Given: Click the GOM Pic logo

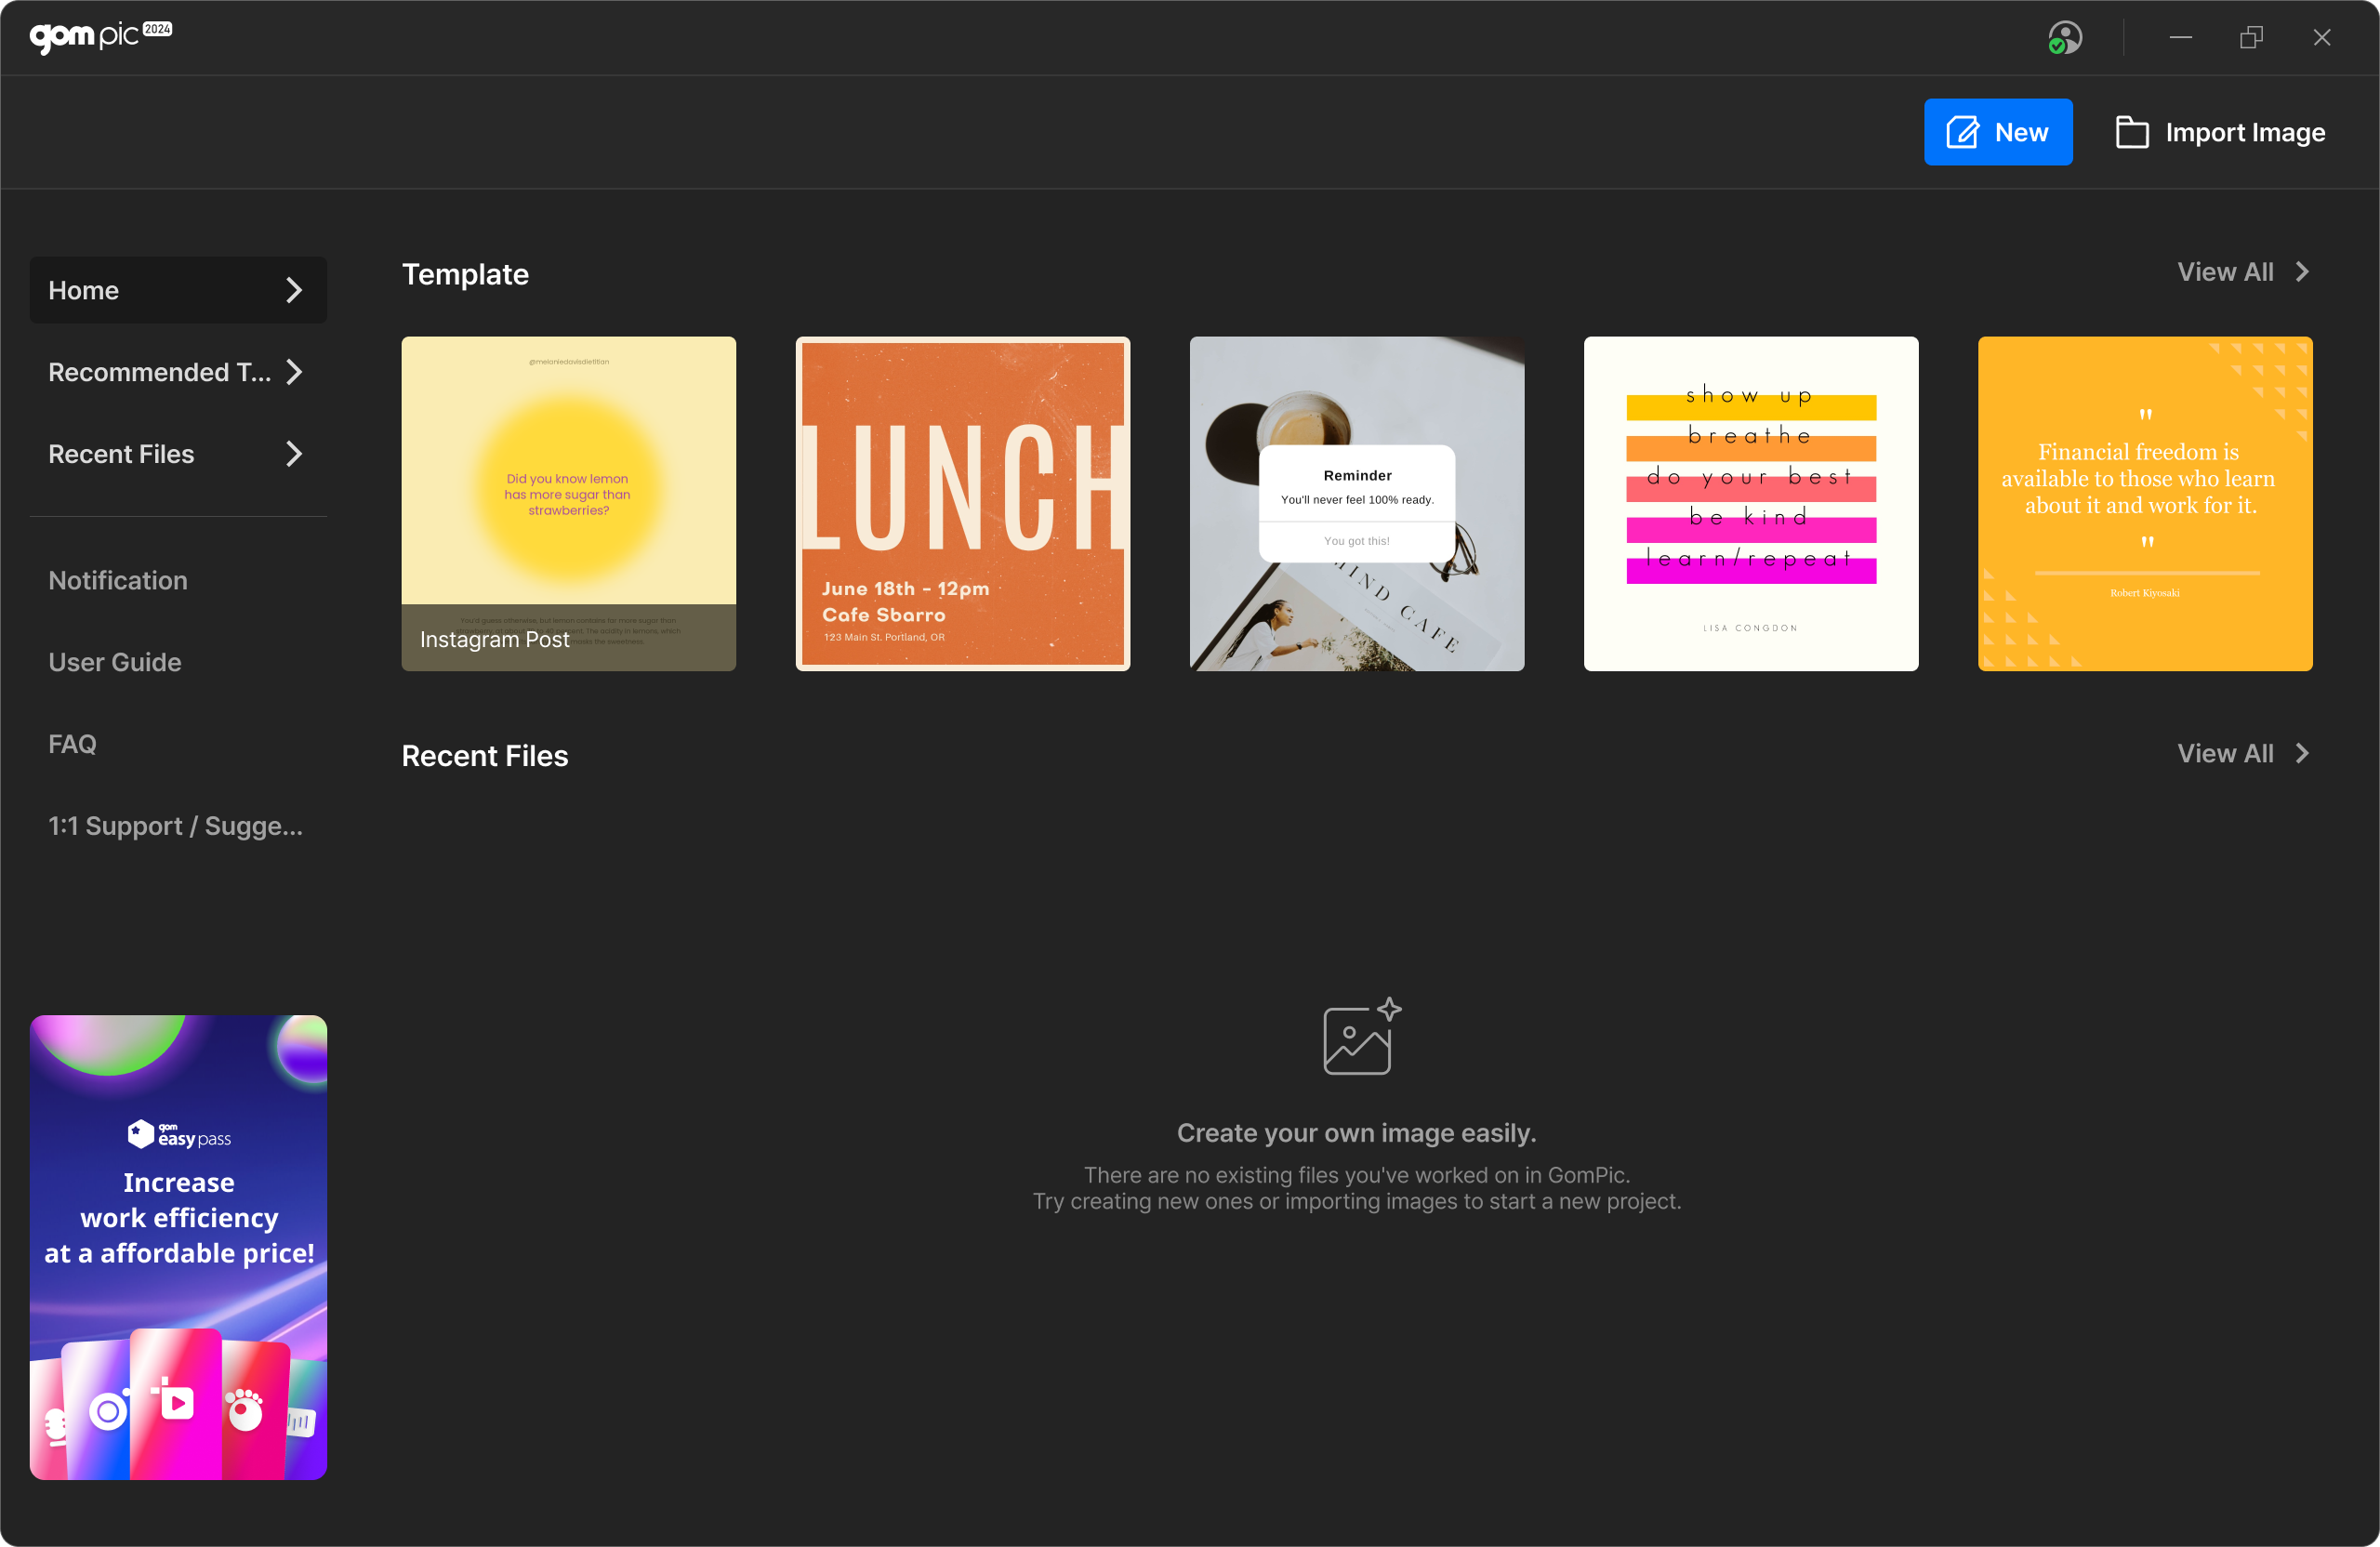Looking at the screenshot, I should click(x=100, y=36).
